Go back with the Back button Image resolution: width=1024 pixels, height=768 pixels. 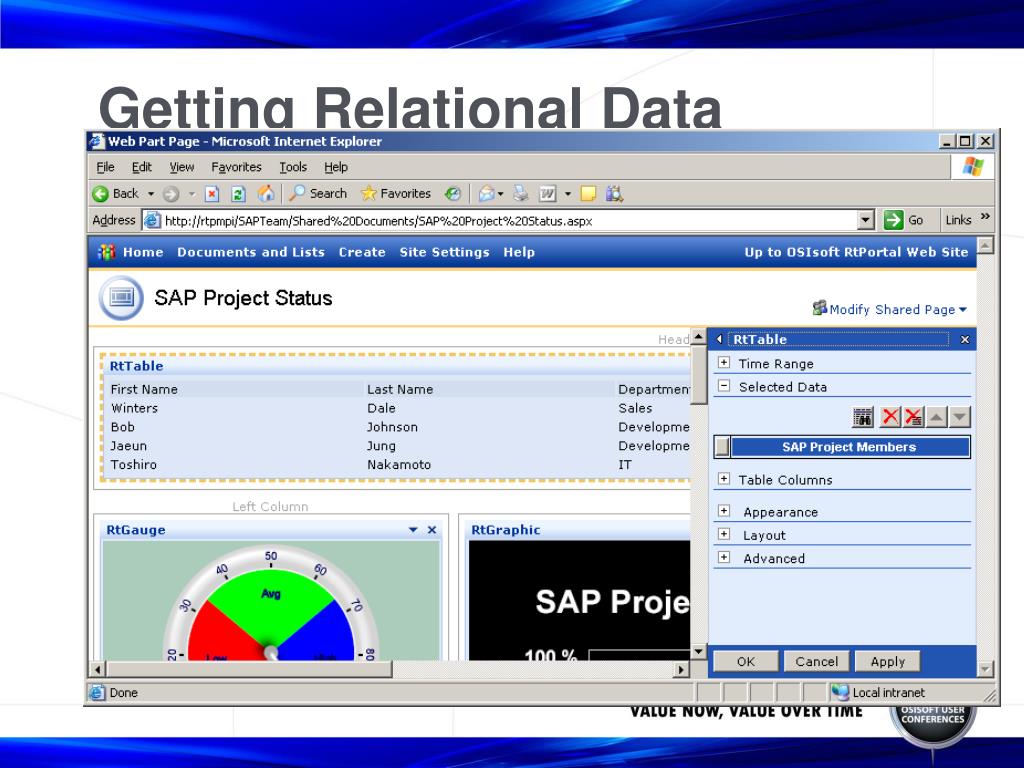click(116, 194)
